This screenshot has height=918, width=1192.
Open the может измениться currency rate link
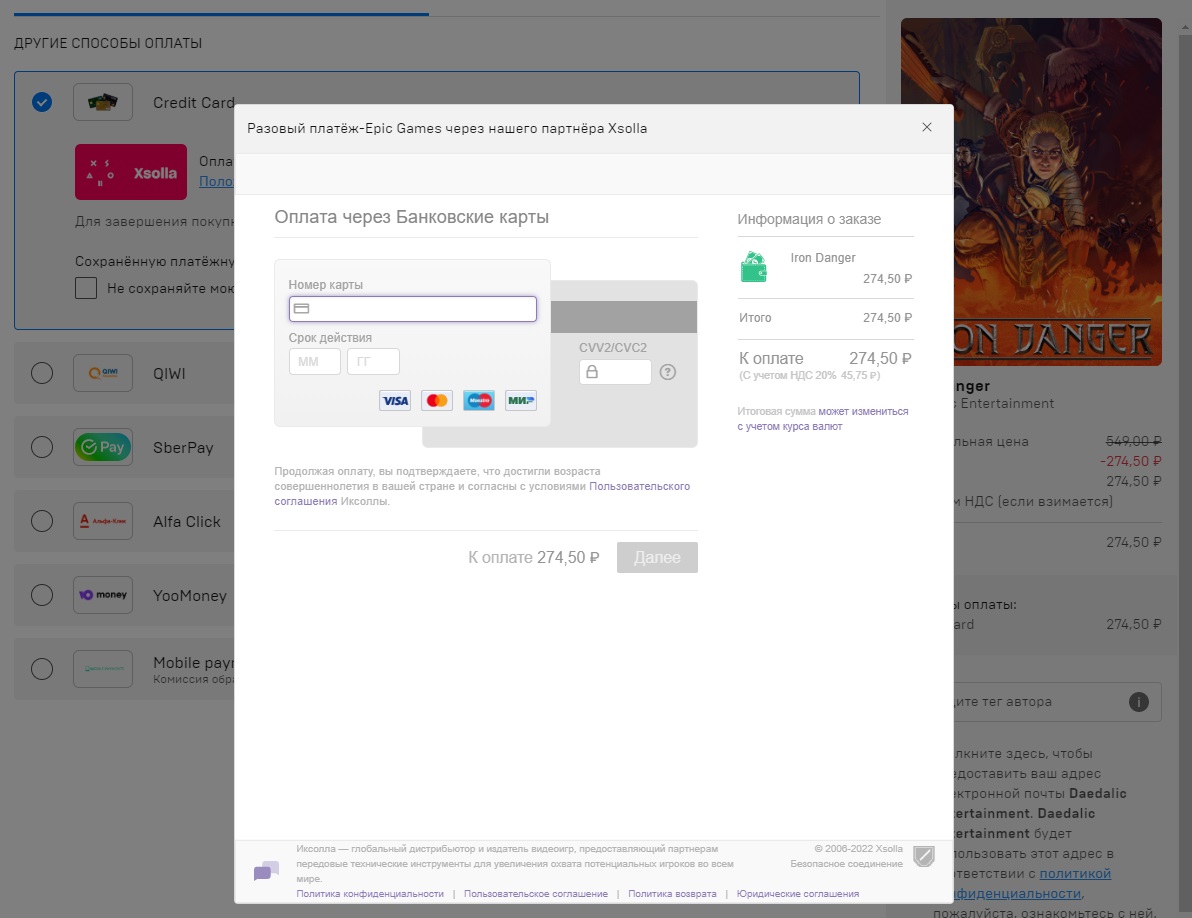coord(863,411)
